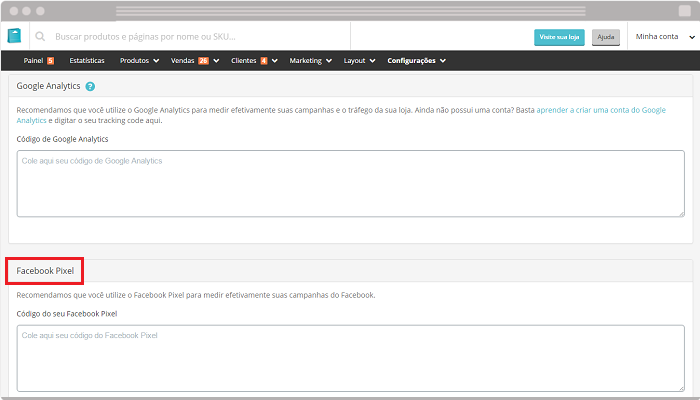
Task: Expand the Configurações dropdown arrow
Action: [443, 61]
